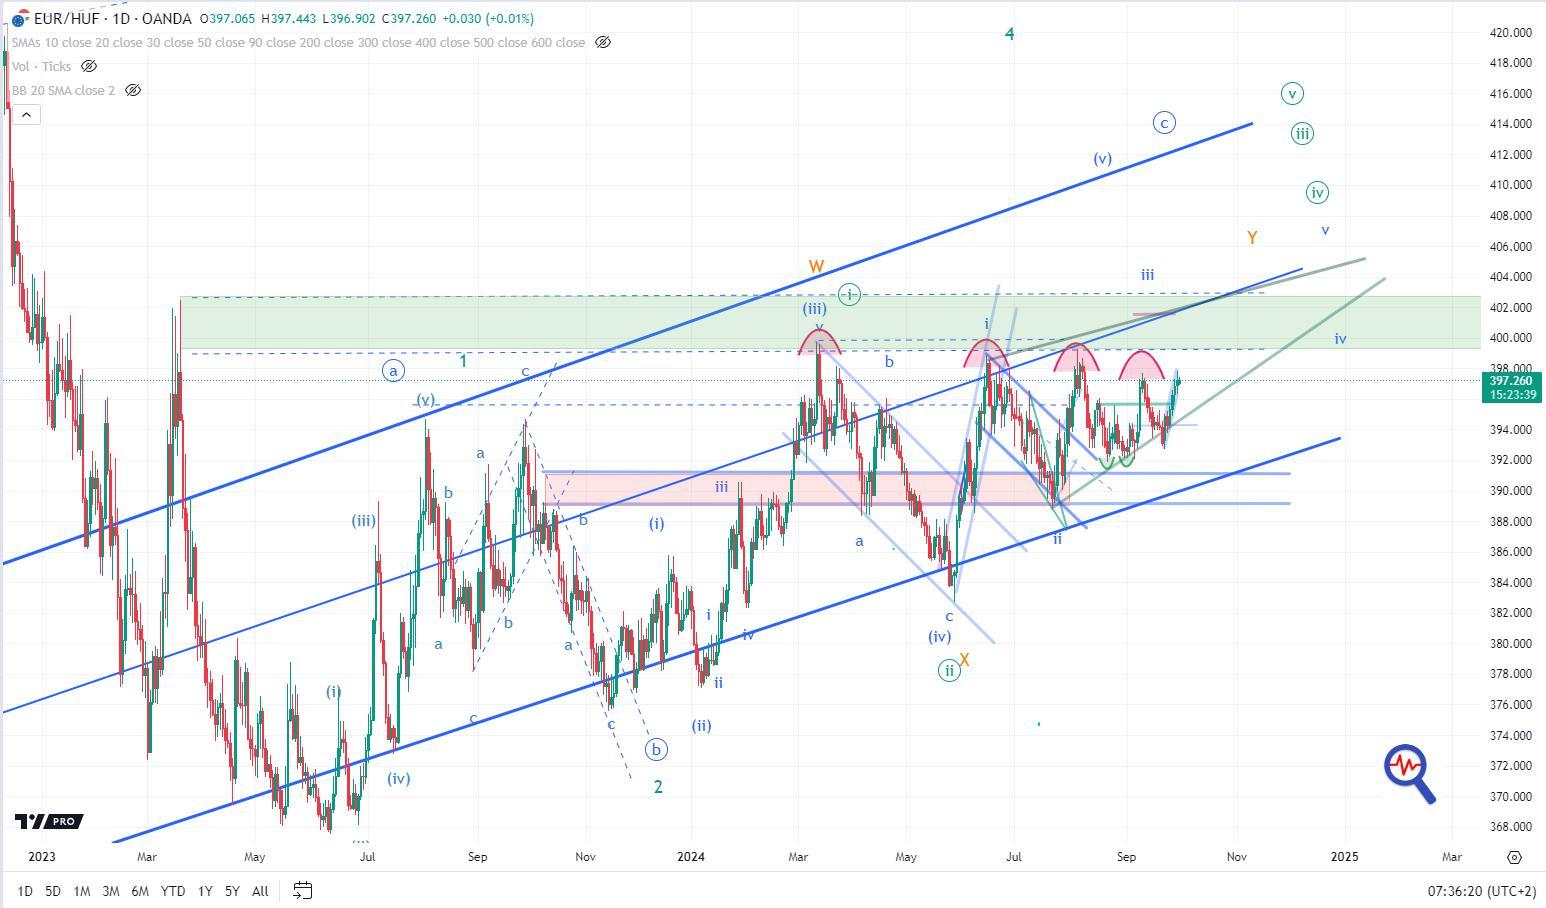This screenshot has width=1546, height=908.
Task: Select the SMAs indicator legend text
Action: [x=298, y=42]
